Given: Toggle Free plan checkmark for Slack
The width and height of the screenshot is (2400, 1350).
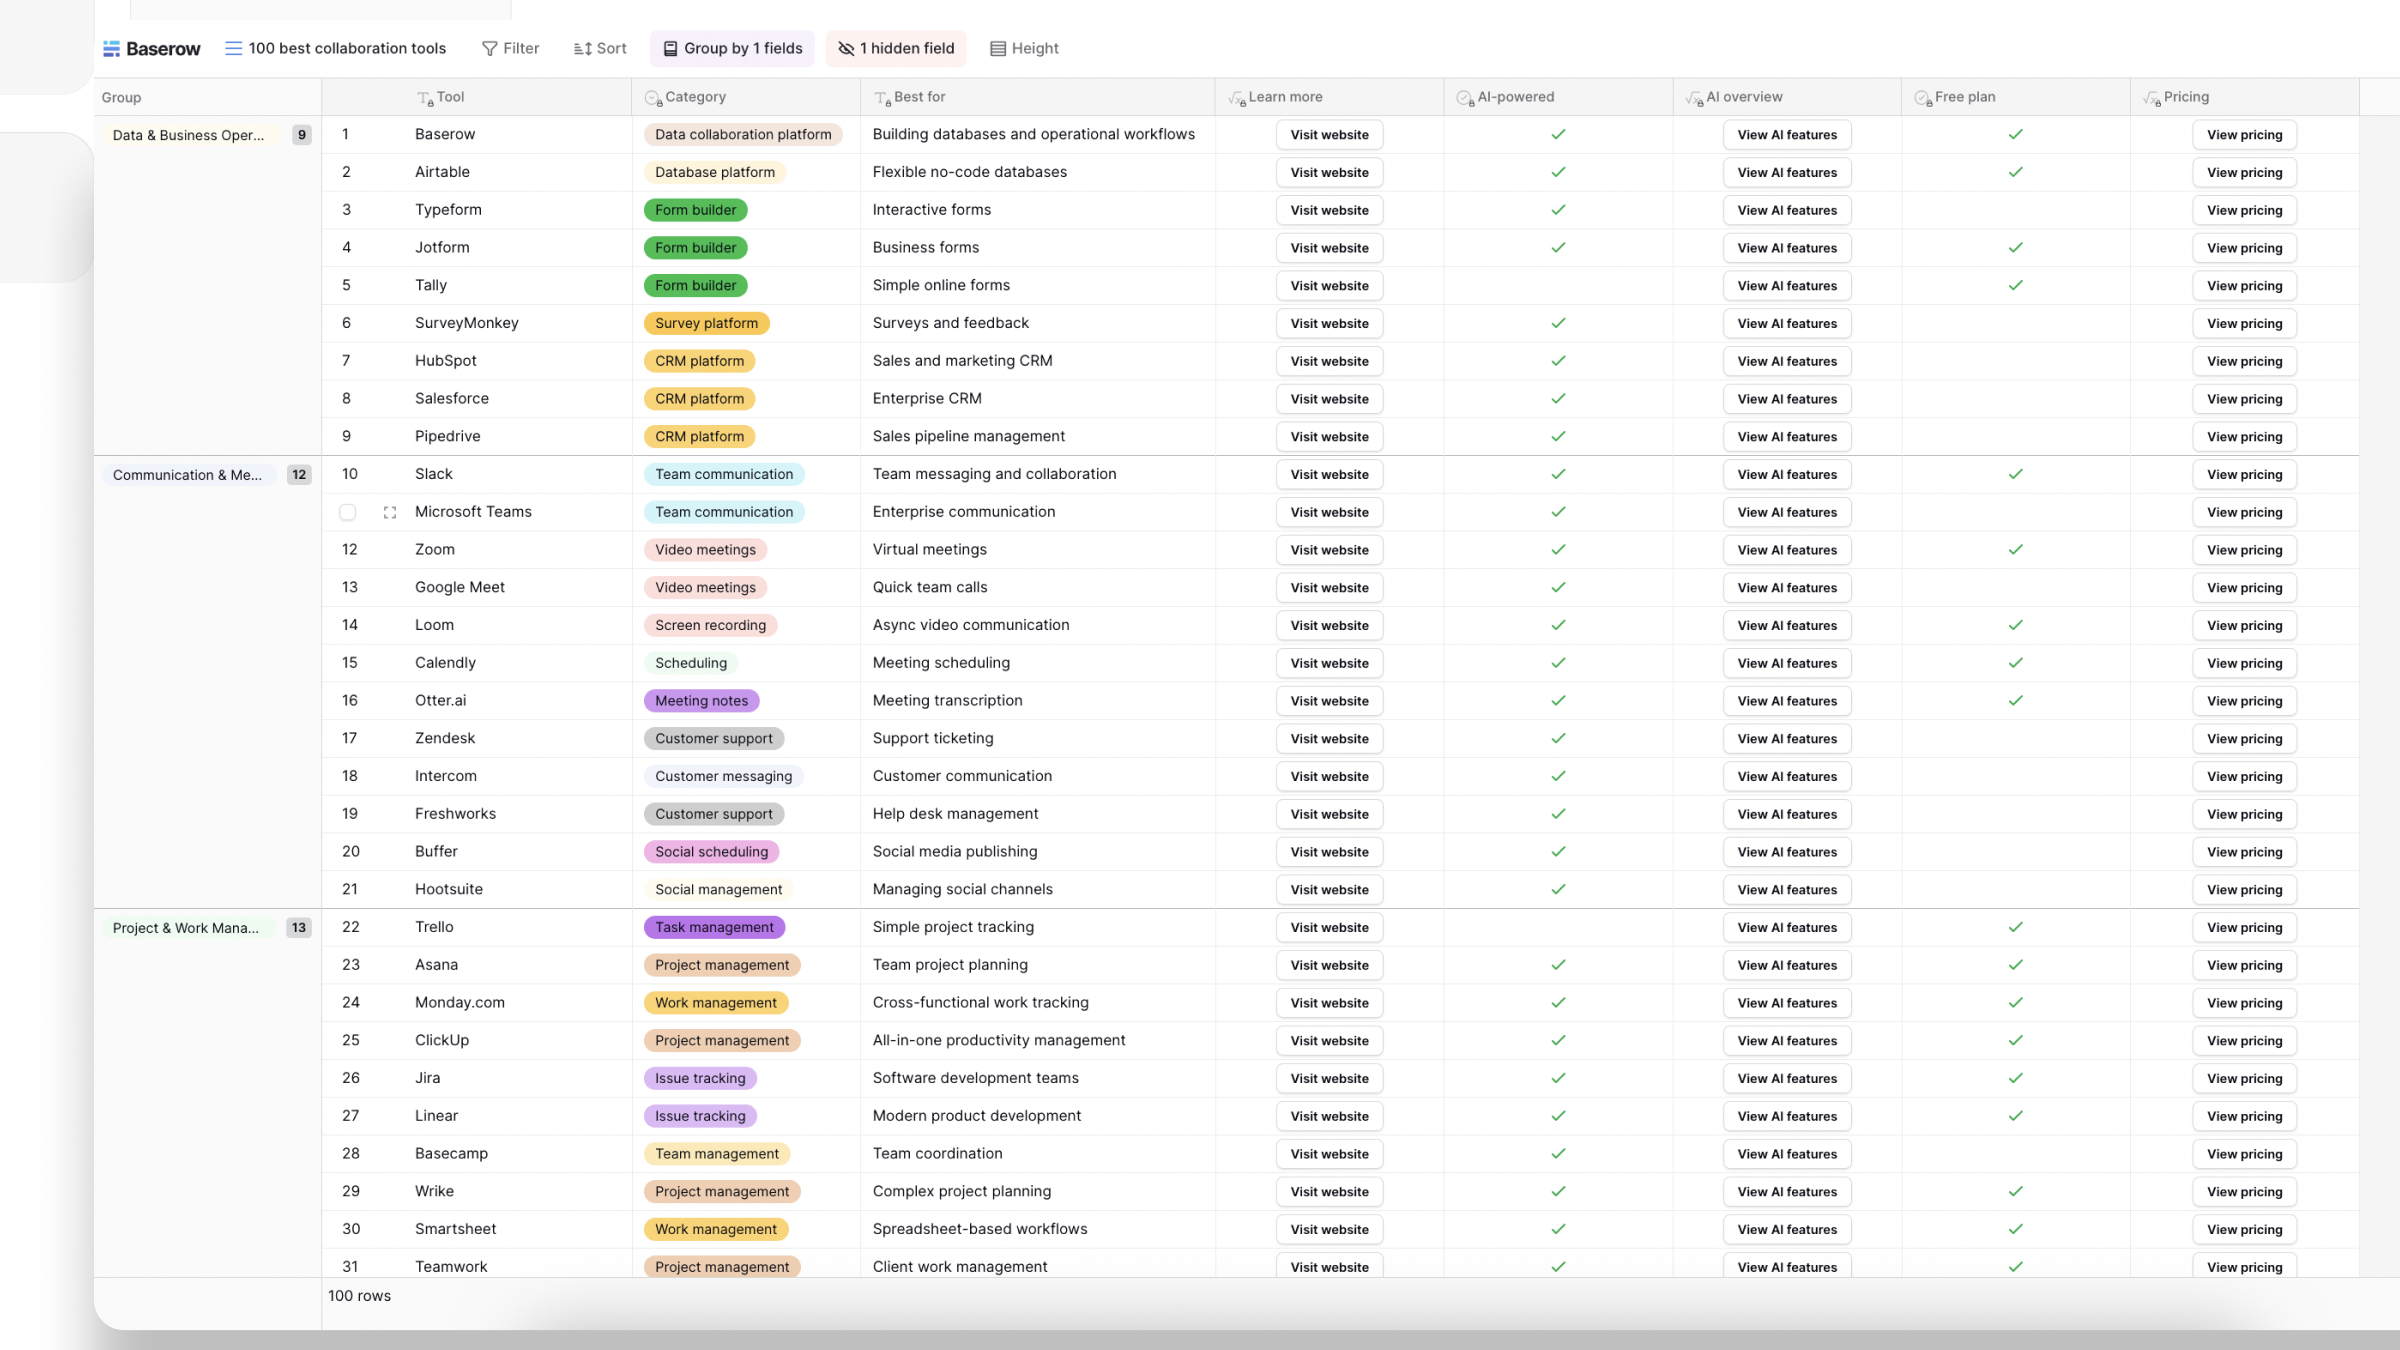Looking at the screenshot, I should pyautogui.click(x=2016, y=474).
